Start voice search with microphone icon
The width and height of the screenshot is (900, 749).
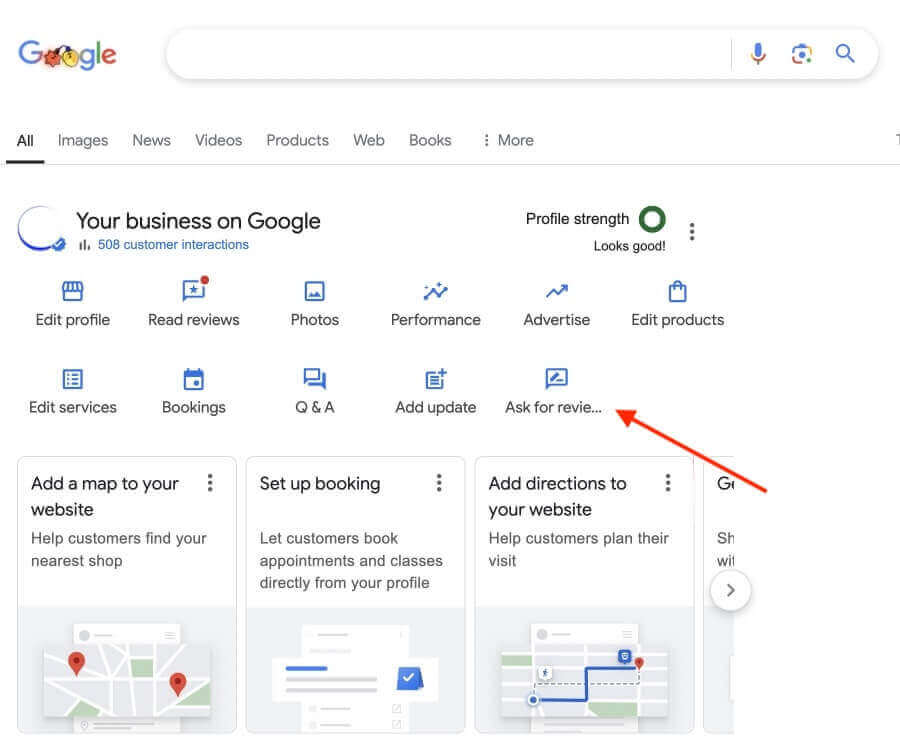[759, 53]
